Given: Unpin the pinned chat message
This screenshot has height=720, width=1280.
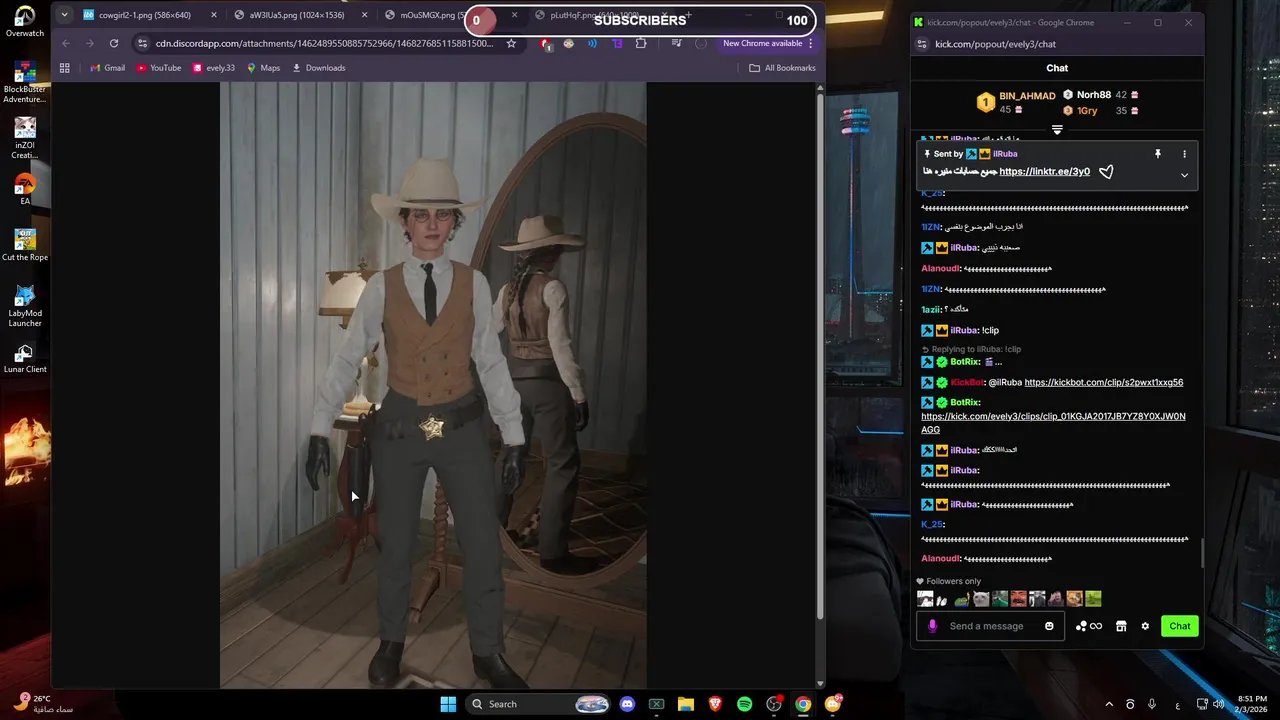Looking at the screenshot, I should pyautogui.click(x=1158, y=154).
